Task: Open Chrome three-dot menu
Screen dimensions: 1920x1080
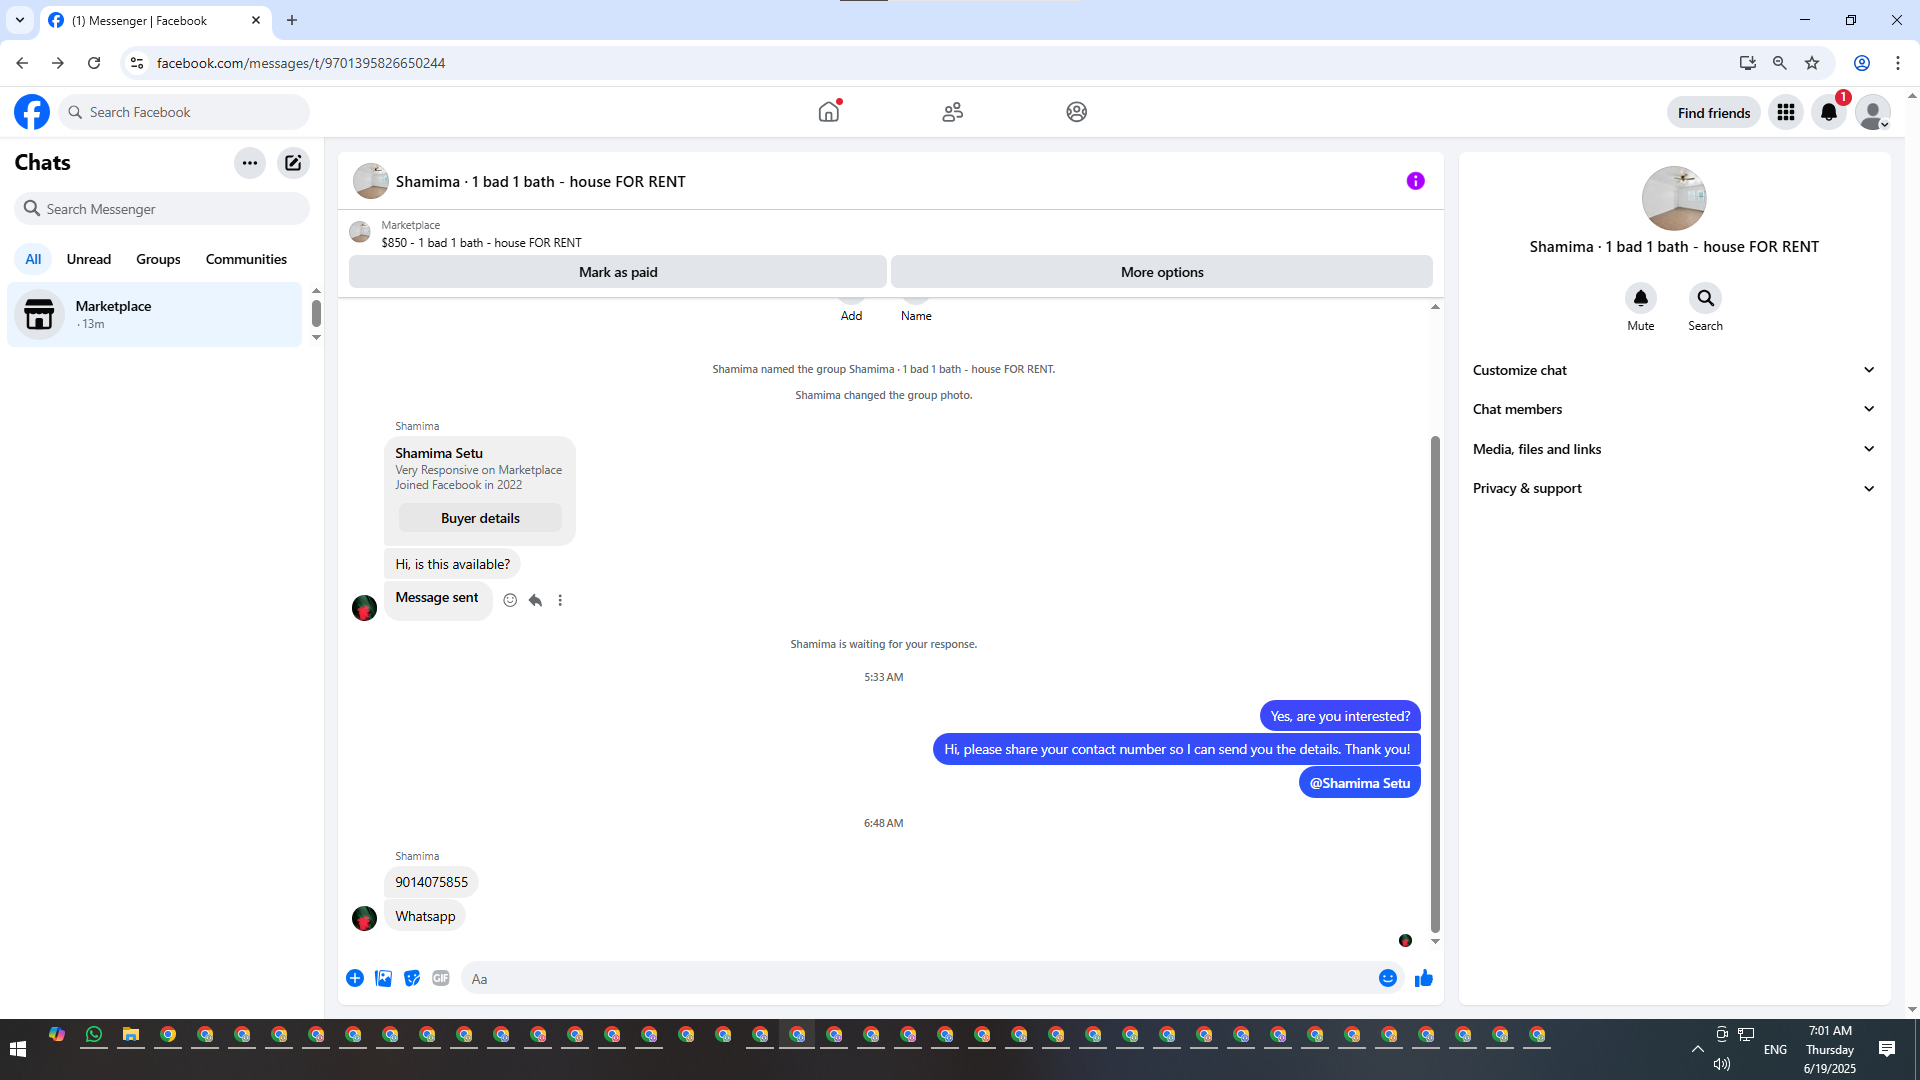Action: coord(1898,63)
